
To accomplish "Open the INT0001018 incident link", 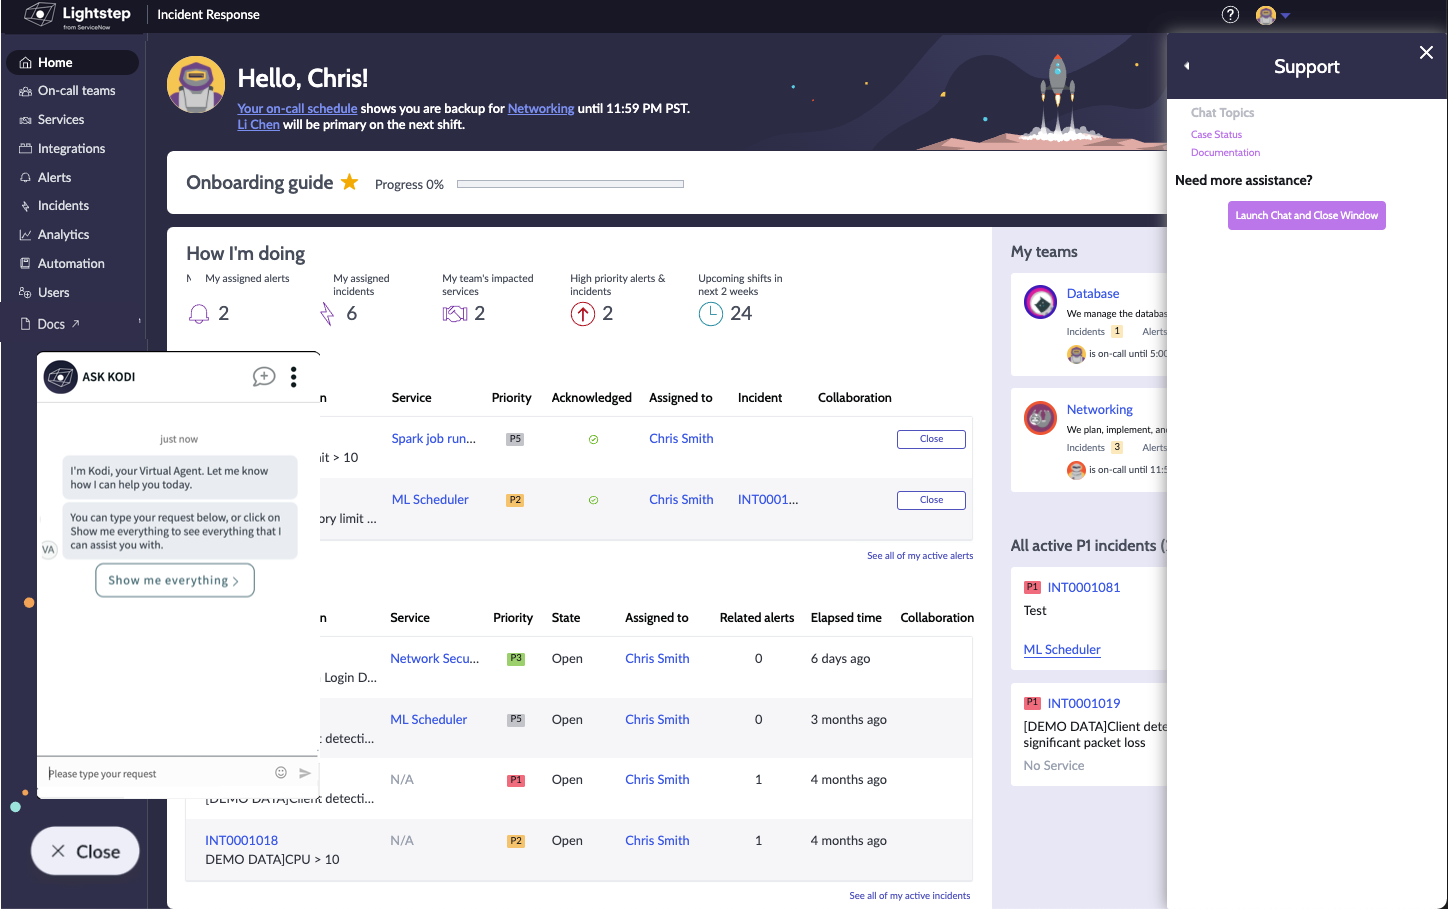I will click(242, 841).
